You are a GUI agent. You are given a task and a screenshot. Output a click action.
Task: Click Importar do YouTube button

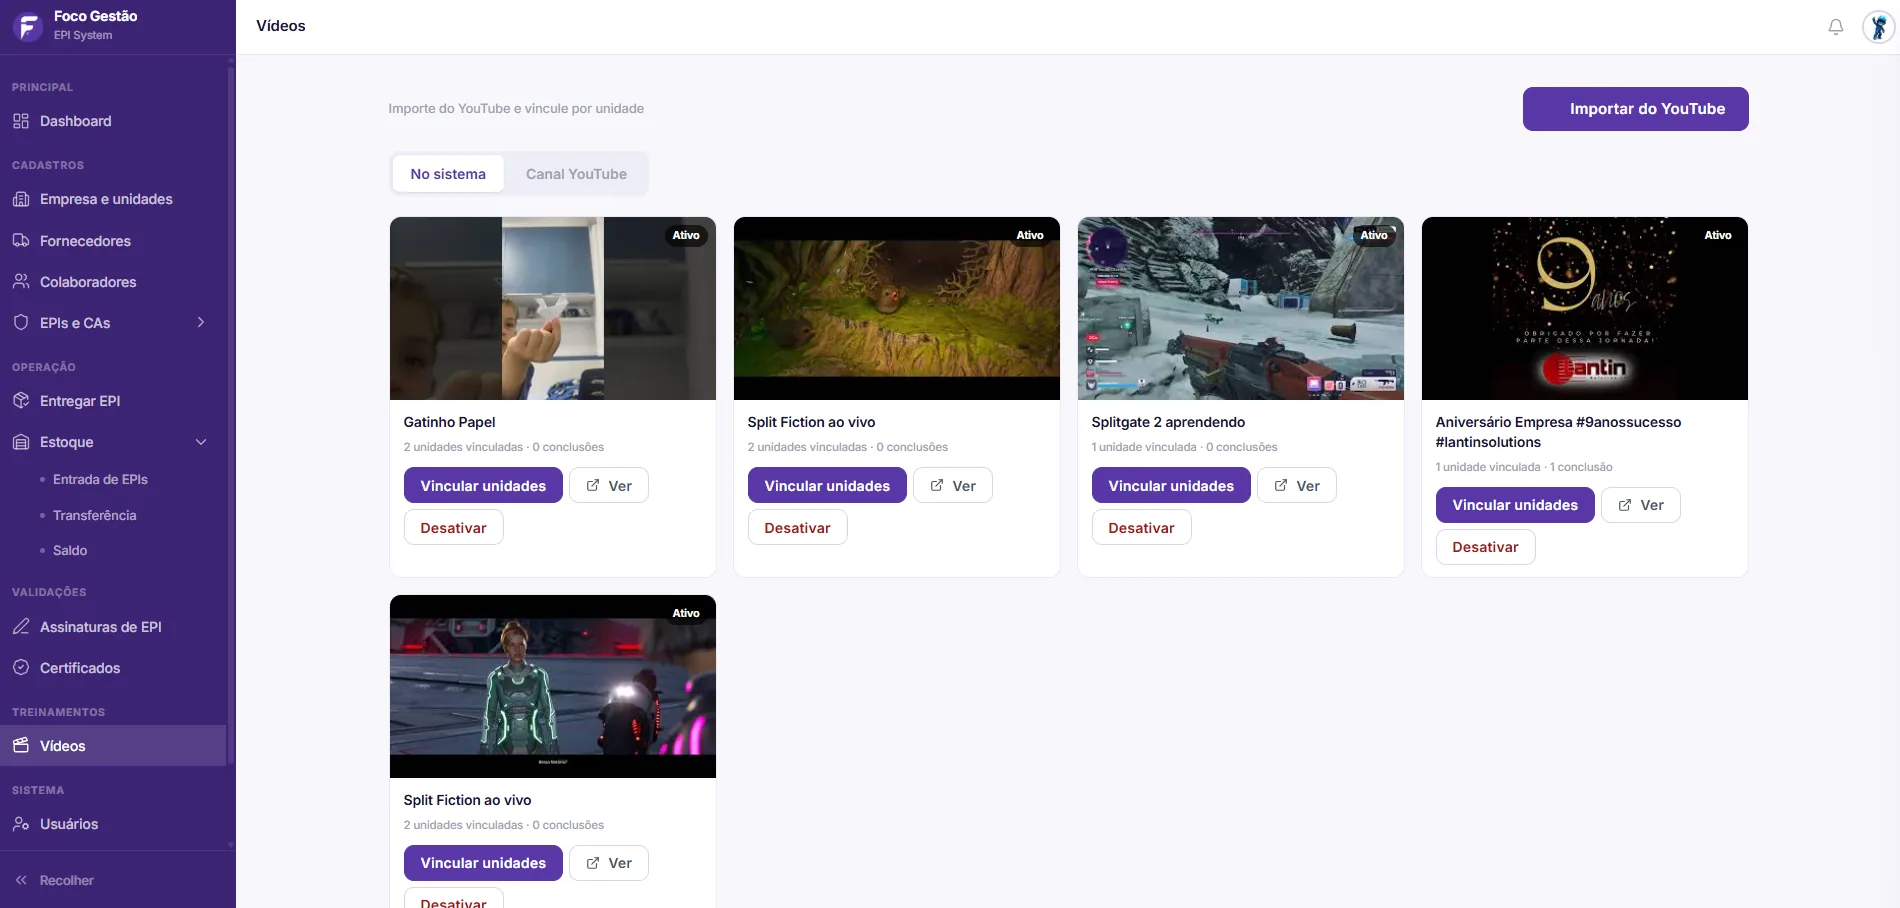(x=1635, y=109)
